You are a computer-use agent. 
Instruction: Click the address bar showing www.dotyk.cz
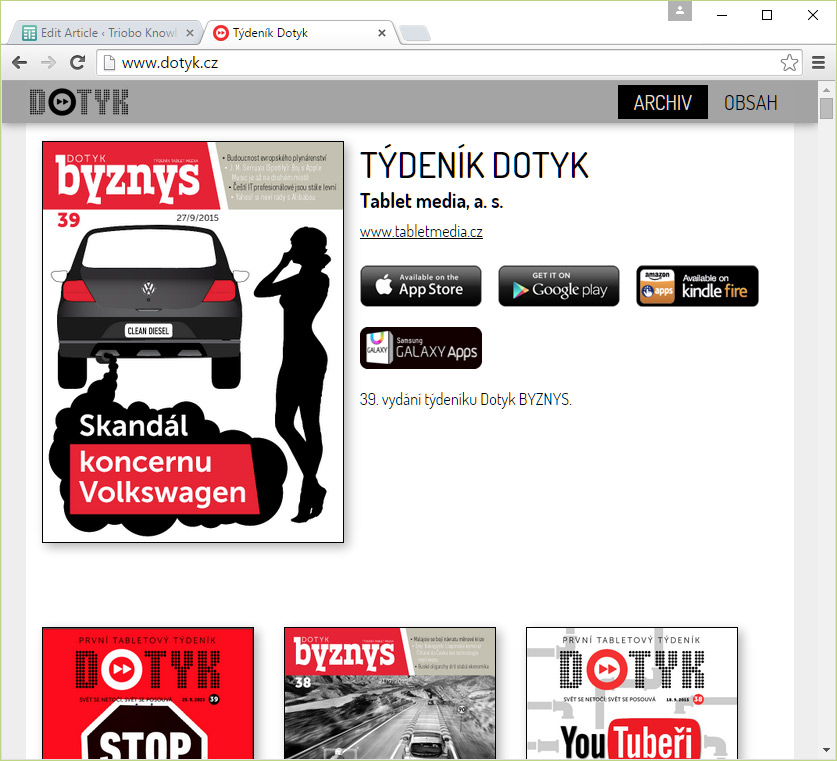tap(448, 63)
